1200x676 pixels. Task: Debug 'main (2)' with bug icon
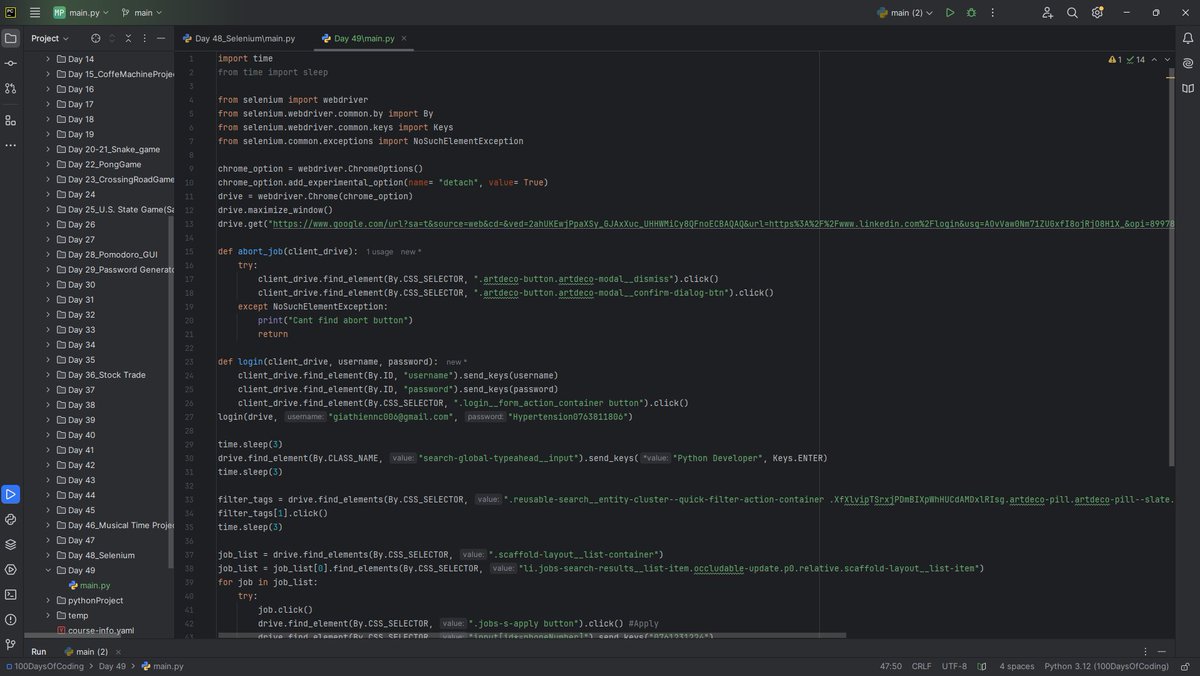(971, 13)
